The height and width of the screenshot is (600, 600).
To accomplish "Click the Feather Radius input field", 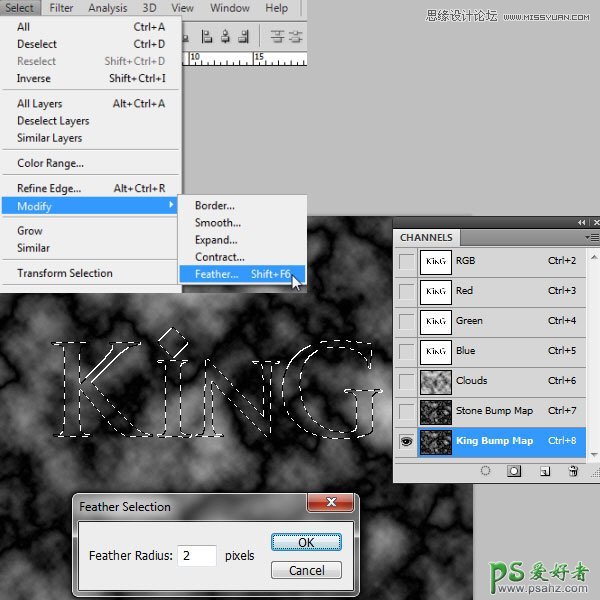I will point(197,555).
